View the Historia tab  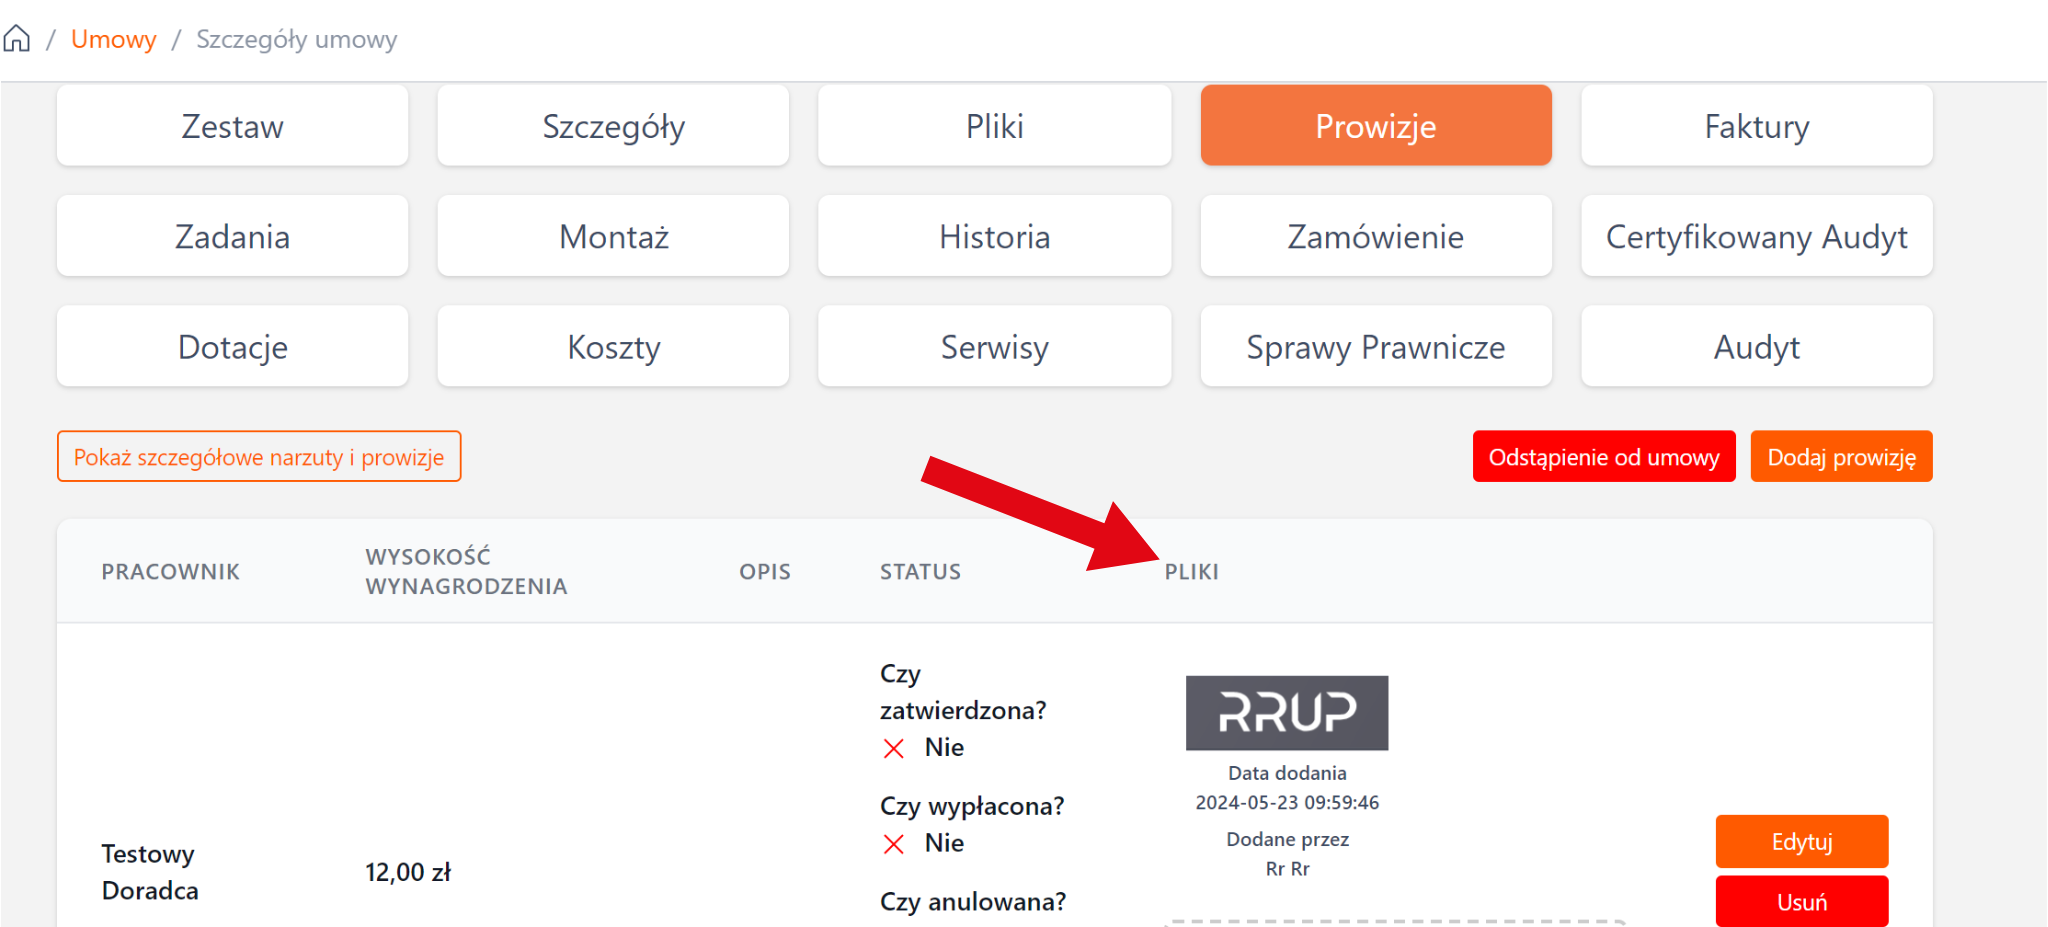tap(994, 236)
